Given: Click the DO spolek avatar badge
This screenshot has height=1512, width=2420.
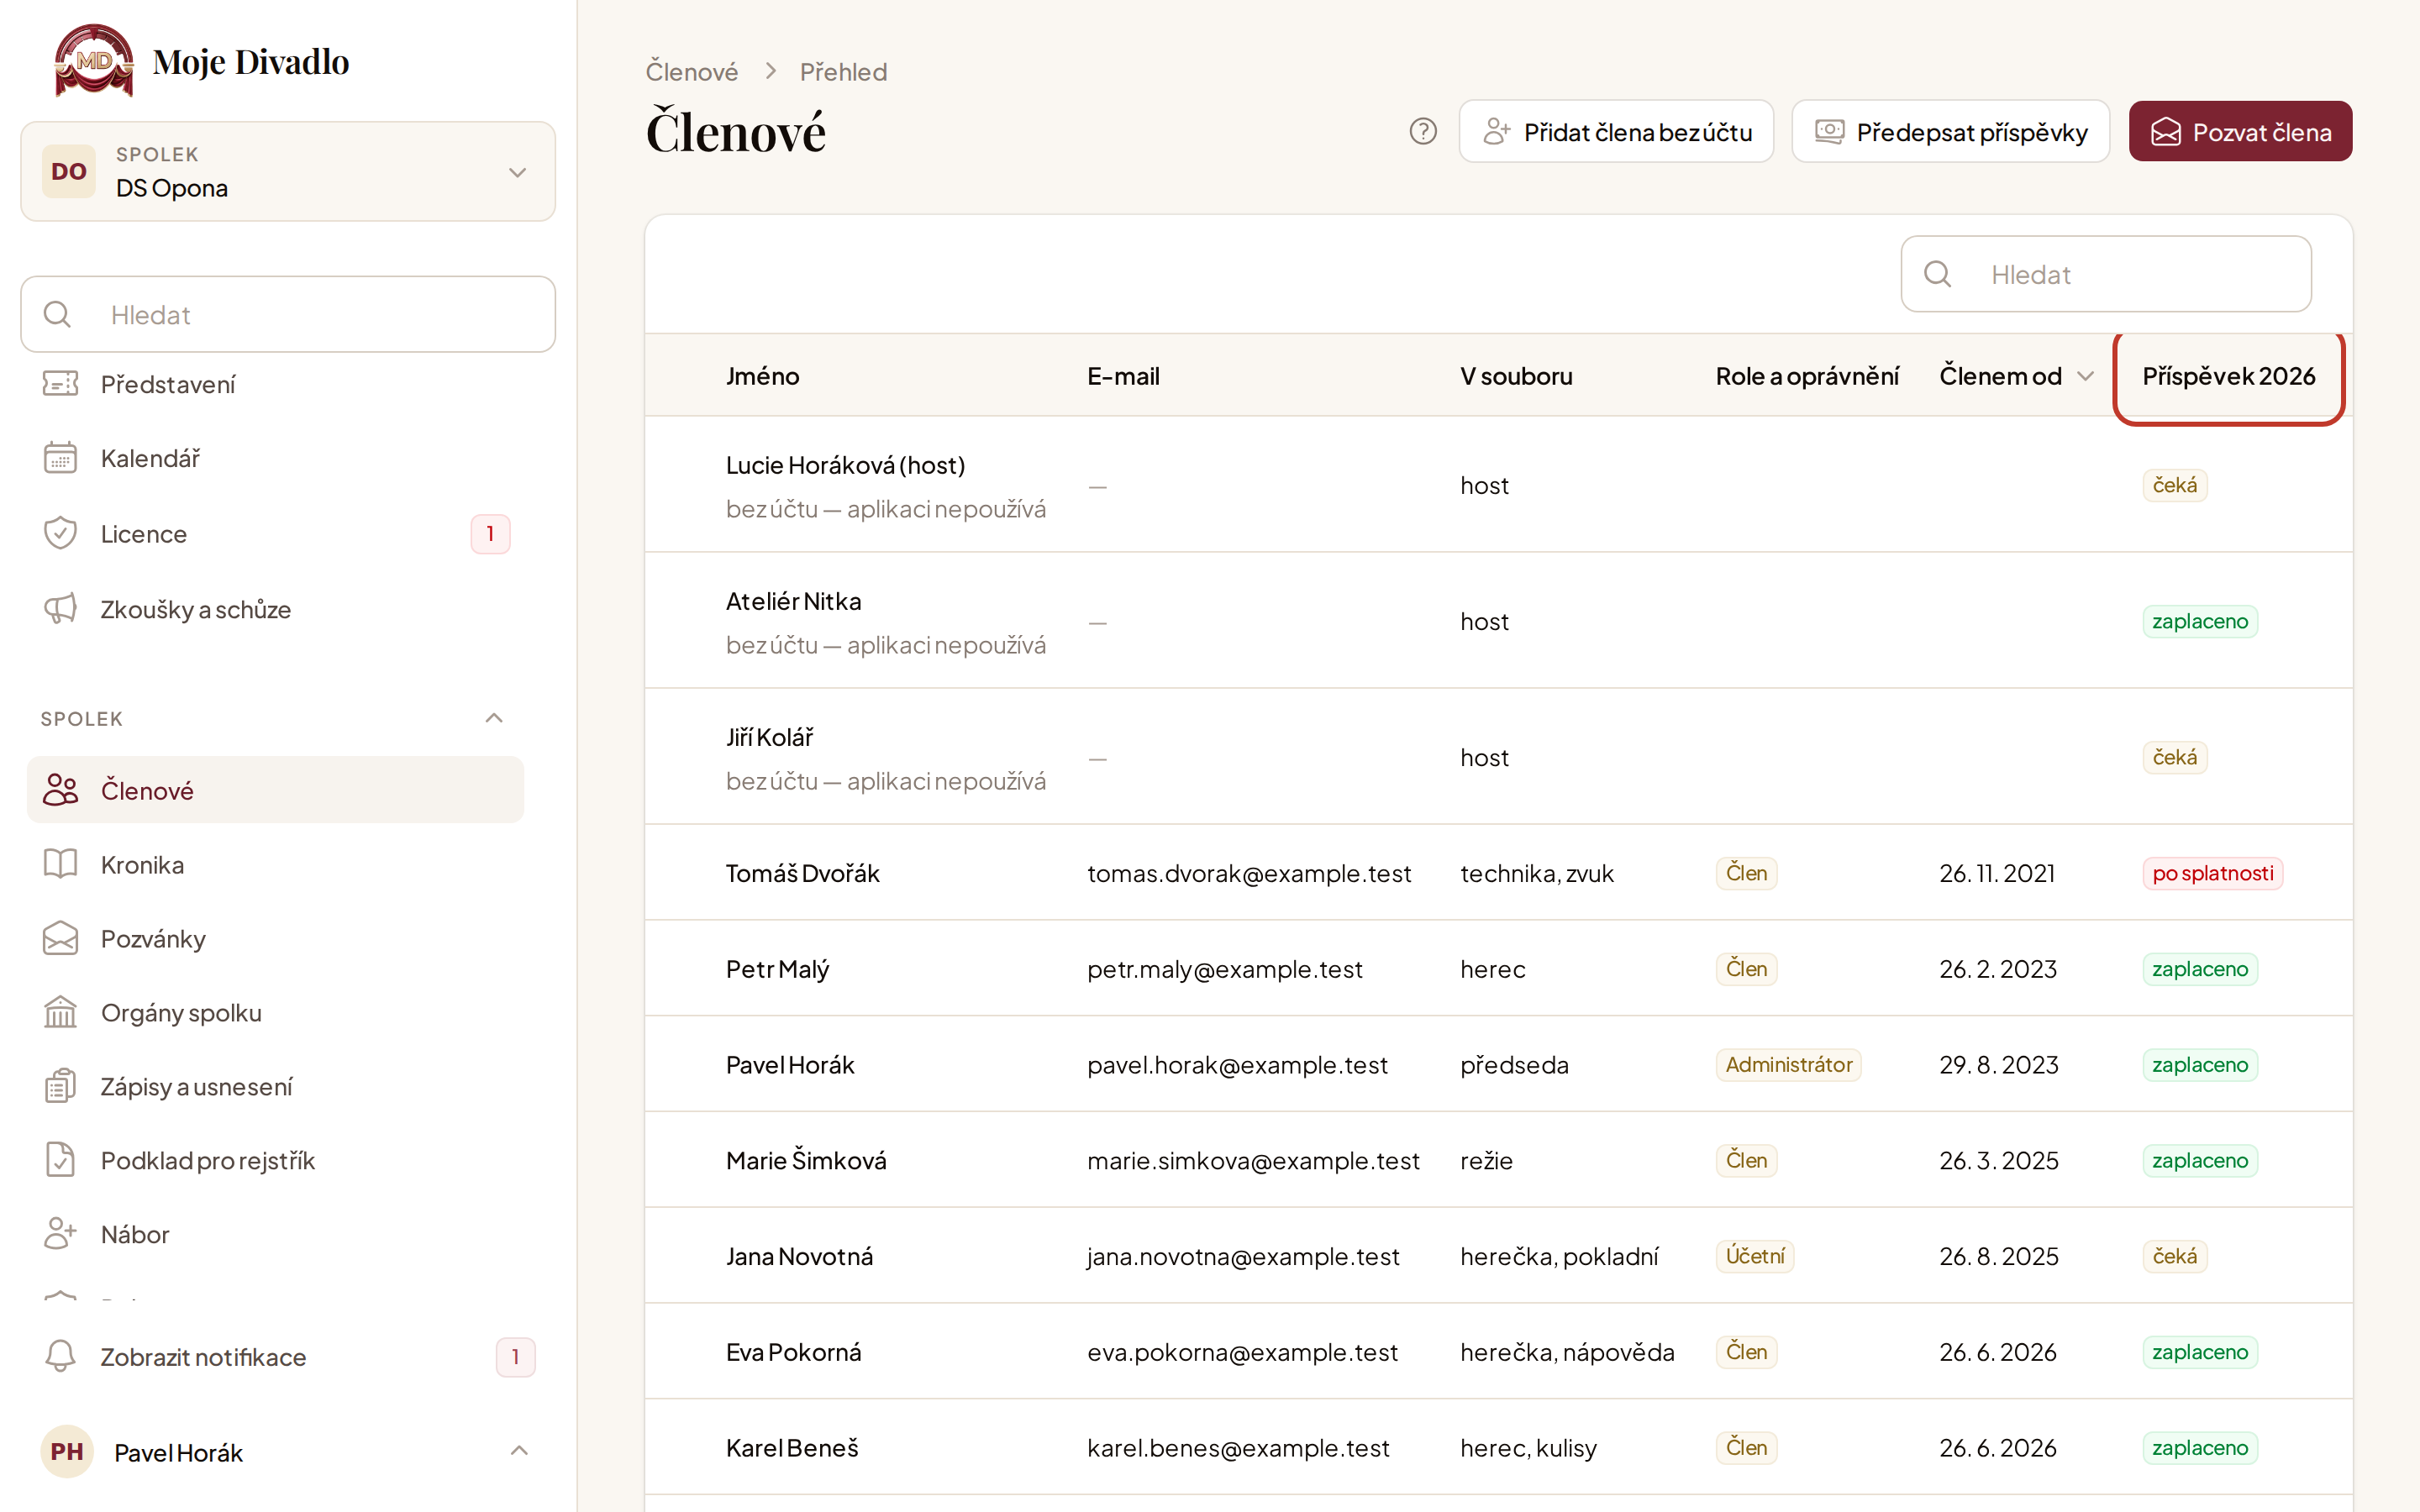Looking at the screenshot, I should point(69,171).
